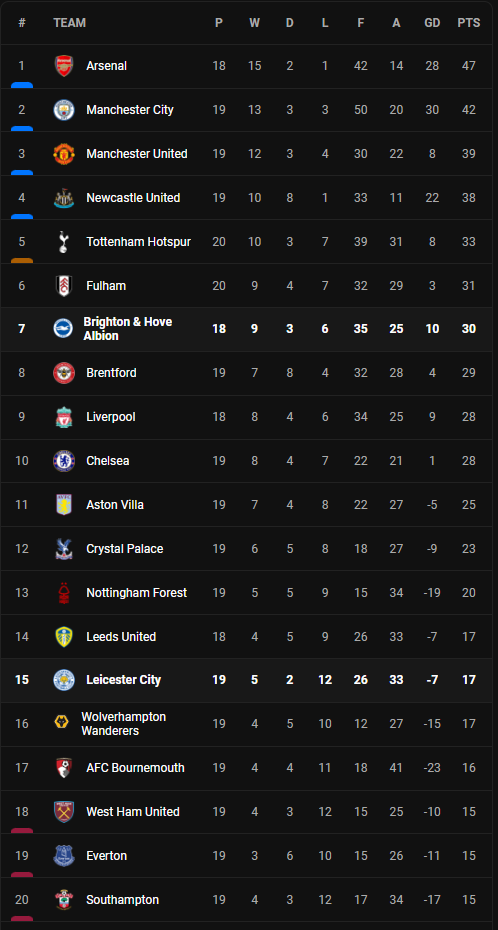This screenshot has width=498, height=930.
Task: Click Southampton's row position number 20
Action: pyautogui.click(x=22, y=900)
